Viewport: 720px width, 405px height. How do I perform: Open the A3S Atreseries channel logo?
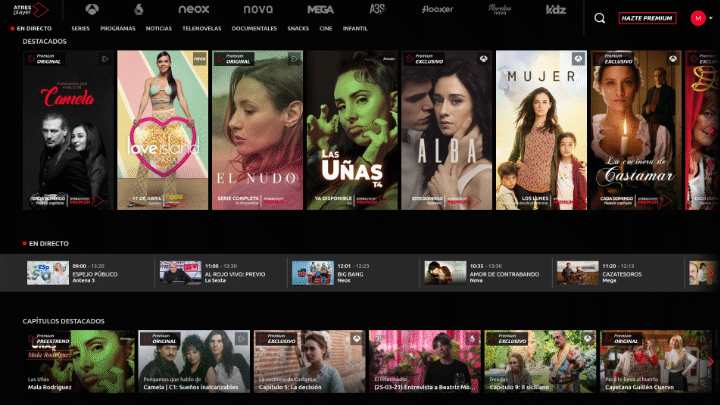[x=377, y=9]
